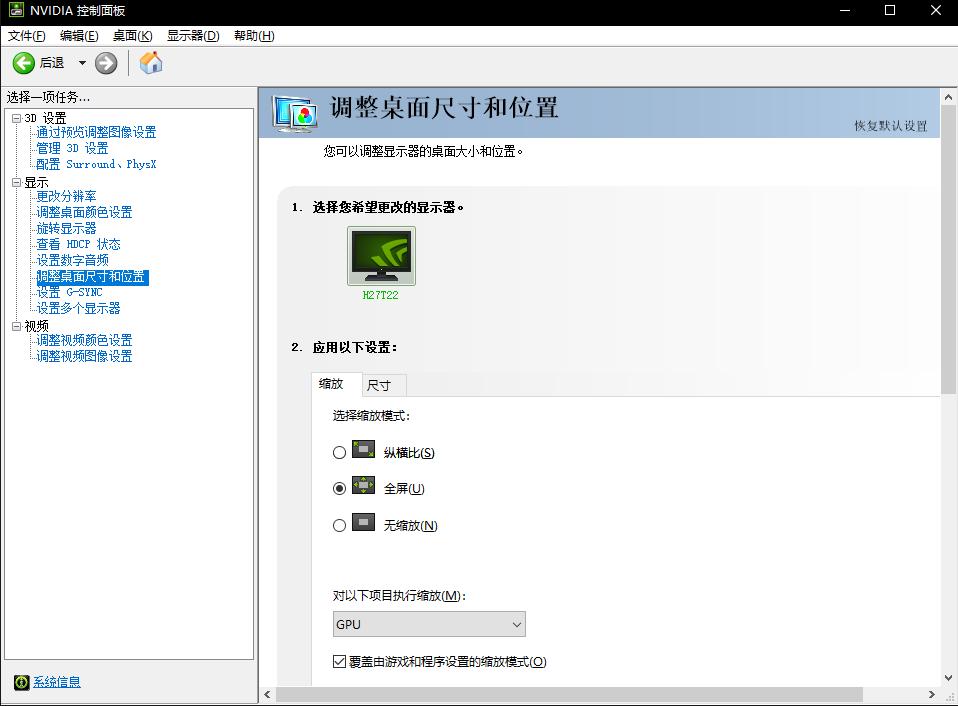Click the 无缩放 scaling mode icon

[x=364, y=525]
